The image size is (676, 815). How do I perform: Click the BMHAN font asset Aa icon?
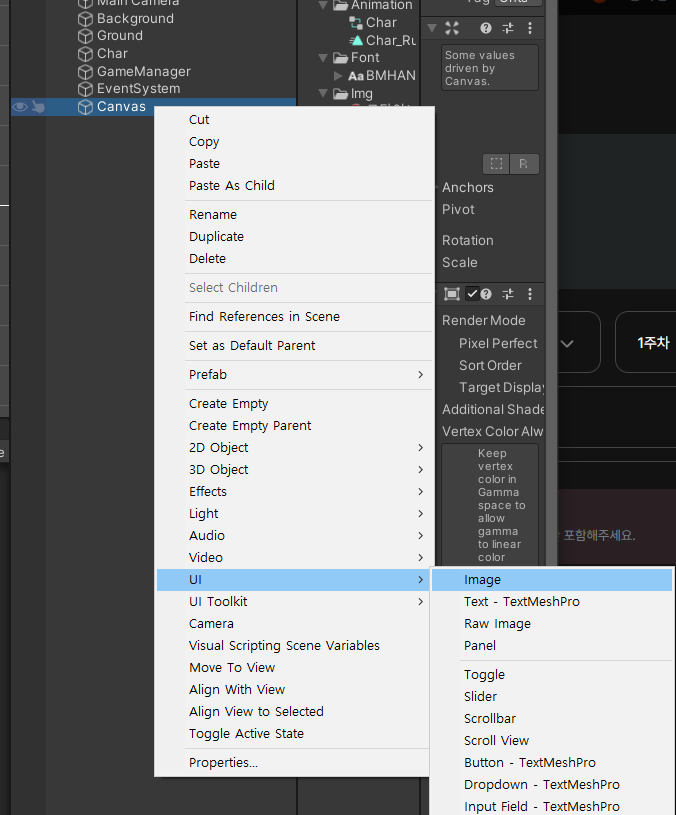pyautogui.click(x=356, y=76)
